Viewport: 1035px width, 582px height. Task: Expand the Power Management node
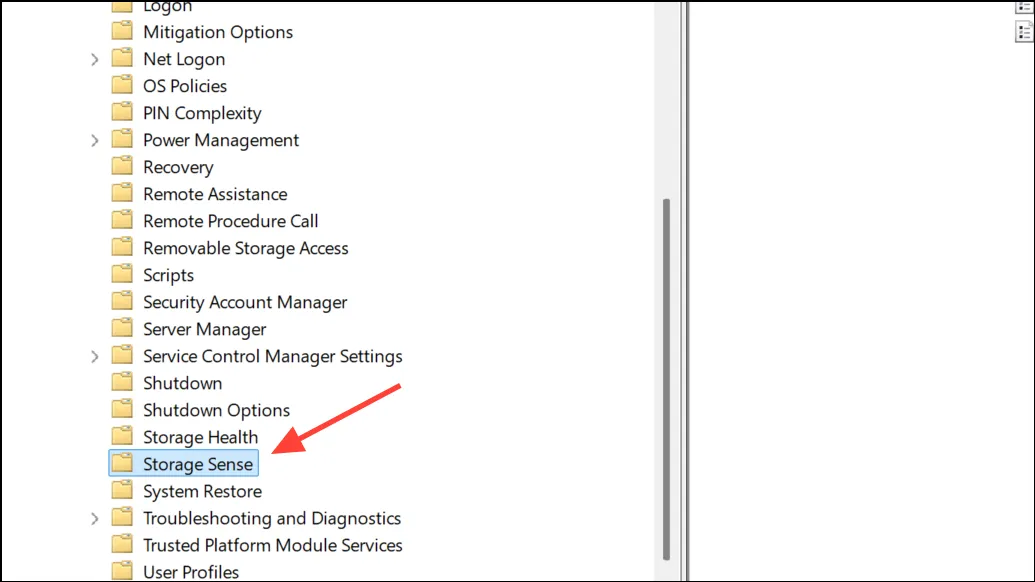(94, 141)
